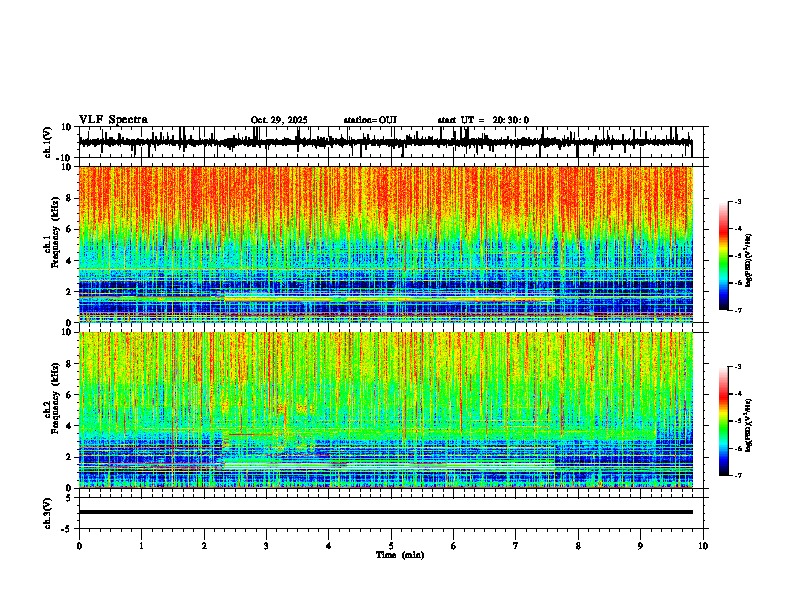Click the ch.1 color scale bar
Screen dimensions: 792x612
coord(724,256)
